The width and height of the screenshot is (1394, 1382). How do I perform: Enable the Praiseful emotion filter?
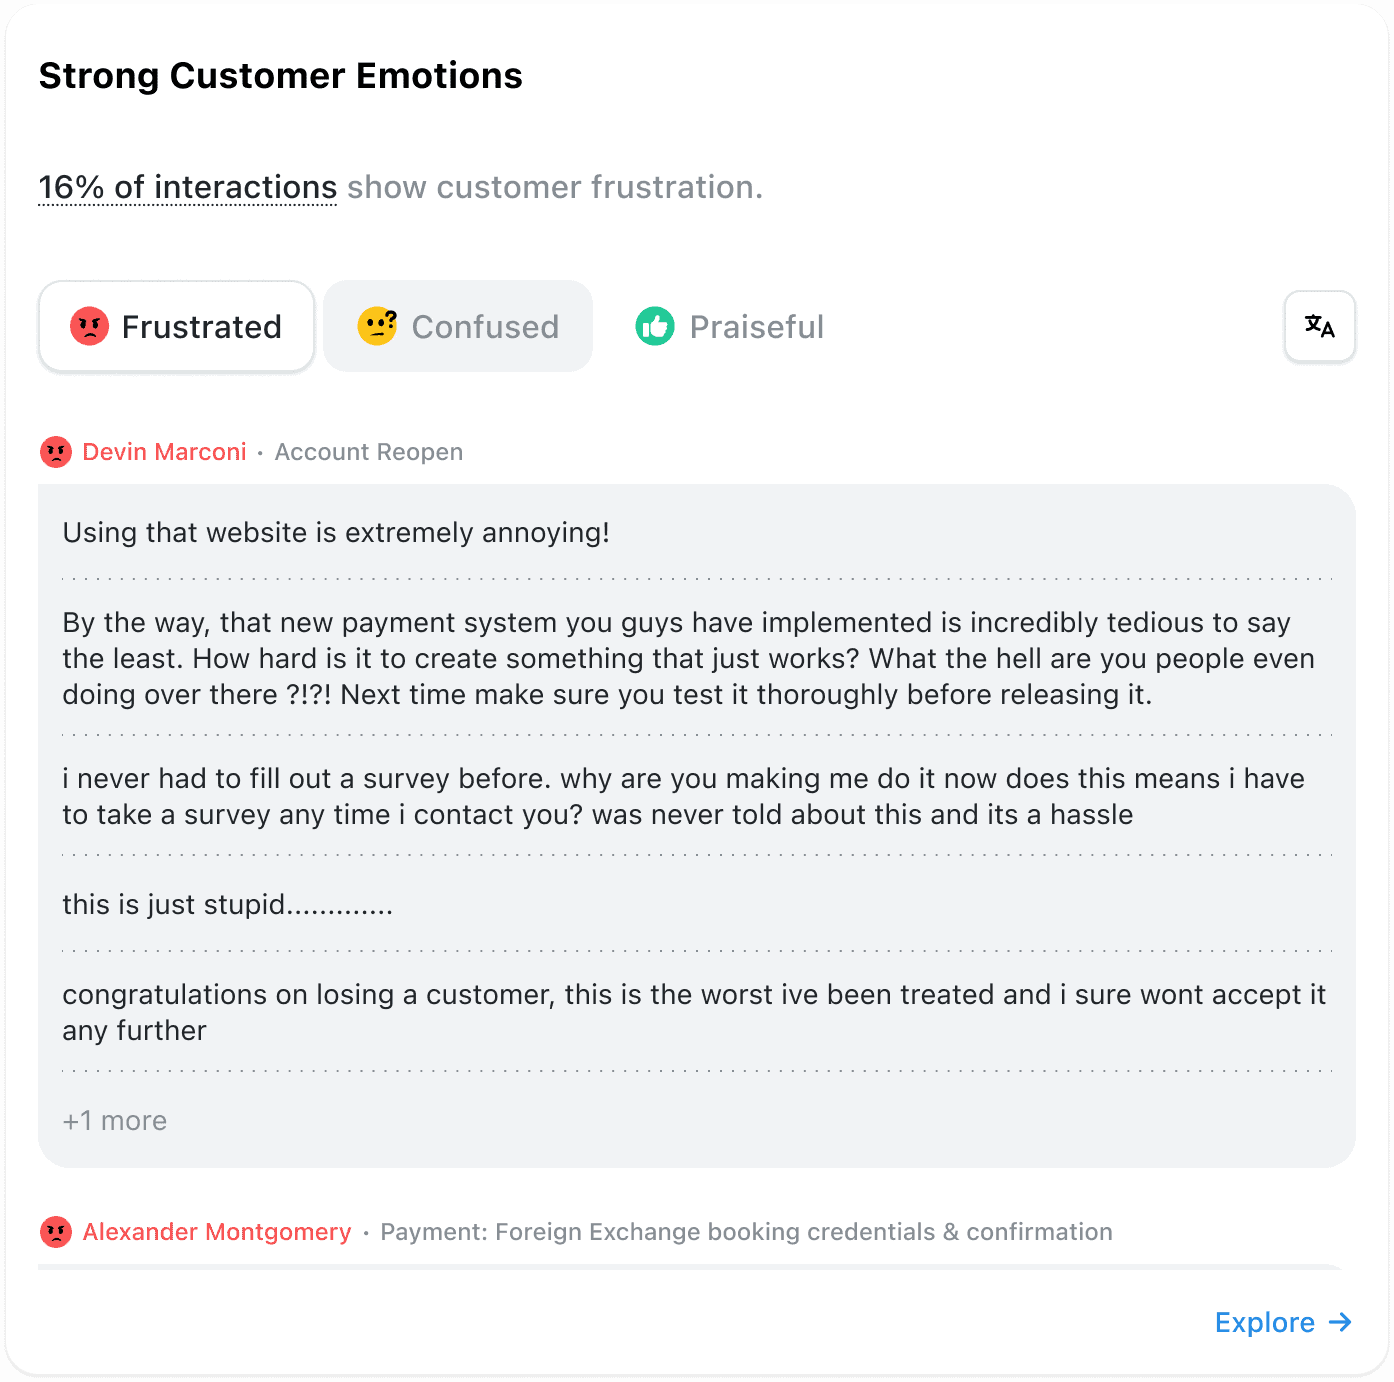click(x=730, y=326)
